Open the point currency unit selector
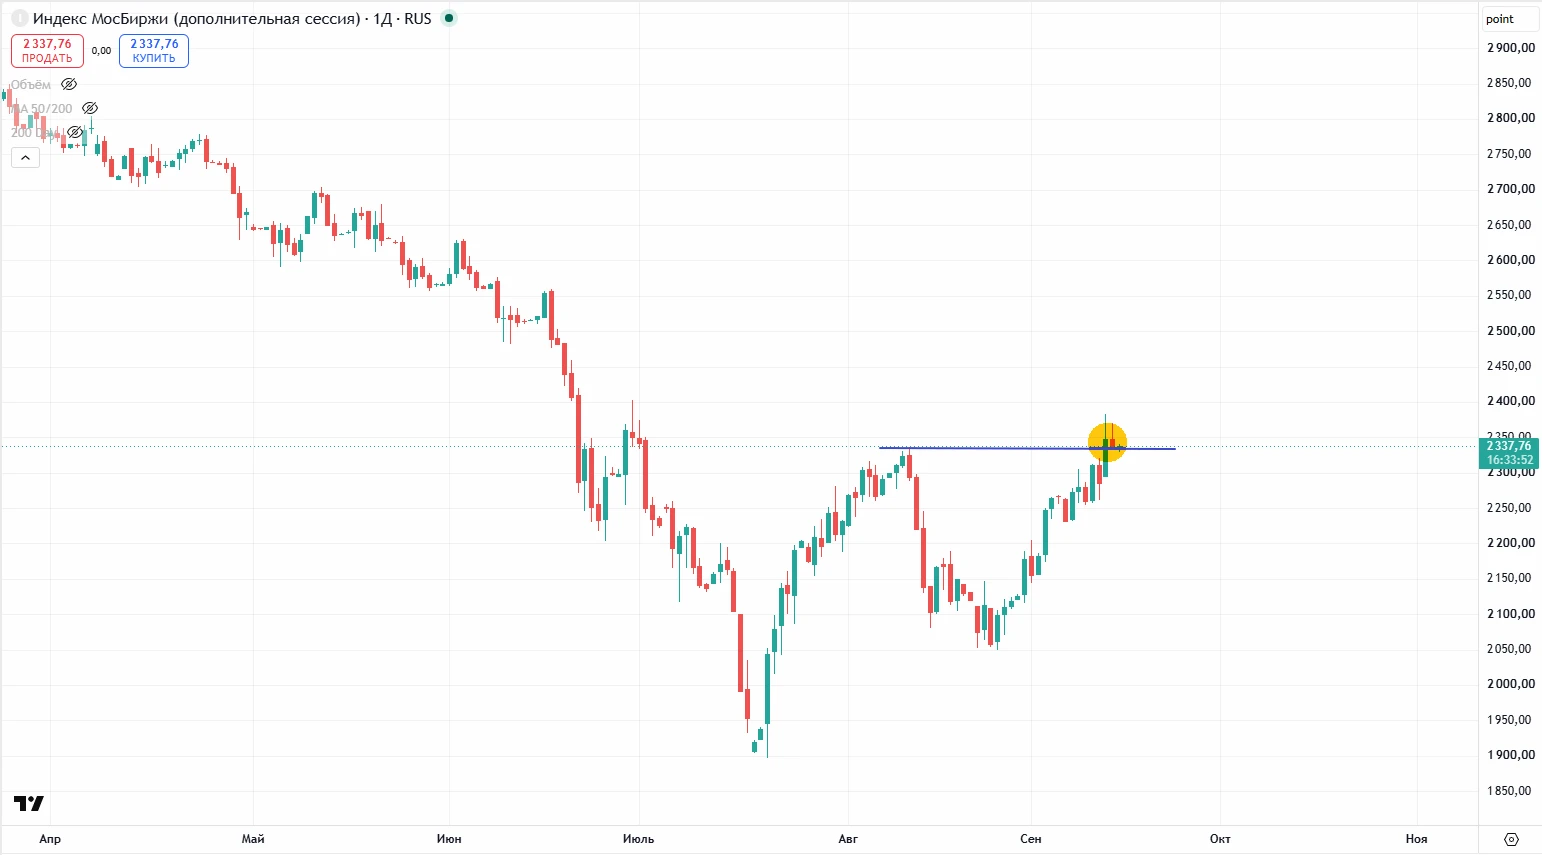 (1510, 19)
